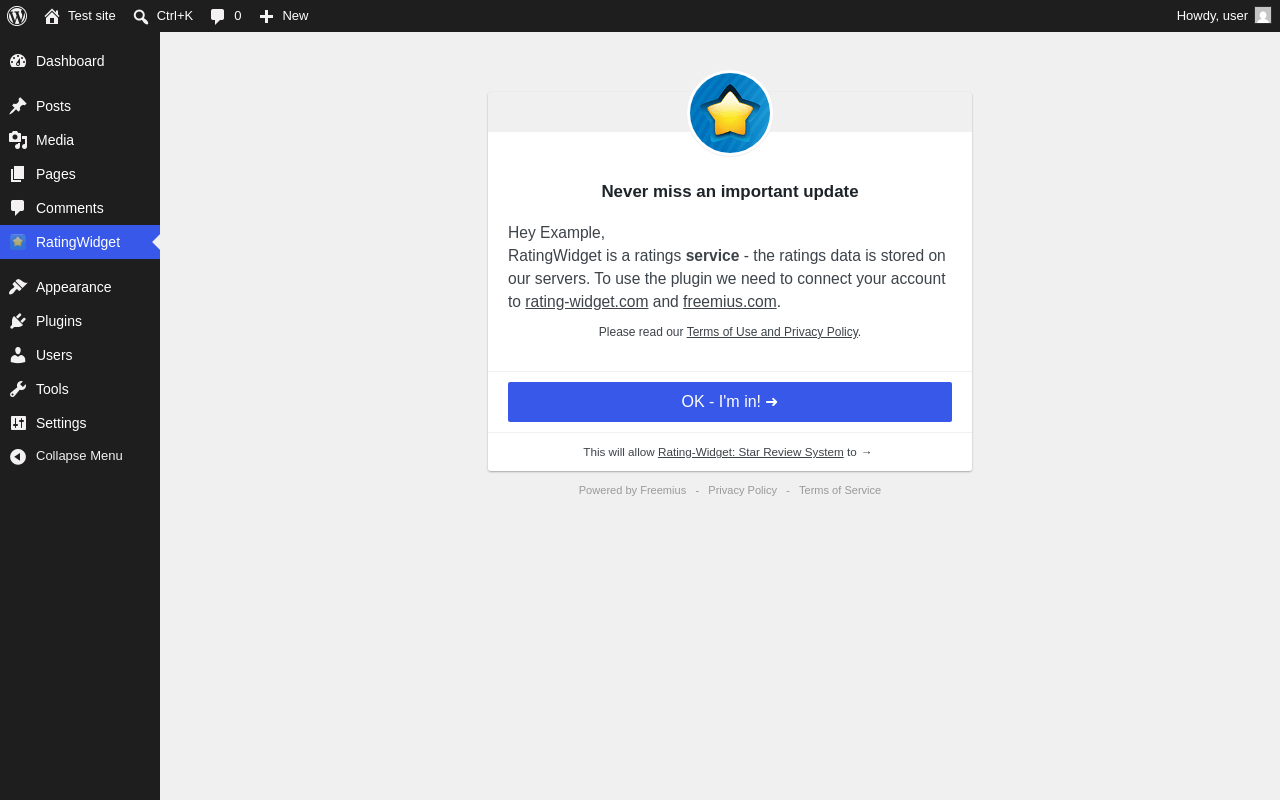Click the "Hey Example," greeting text

[x=556, y=233]
